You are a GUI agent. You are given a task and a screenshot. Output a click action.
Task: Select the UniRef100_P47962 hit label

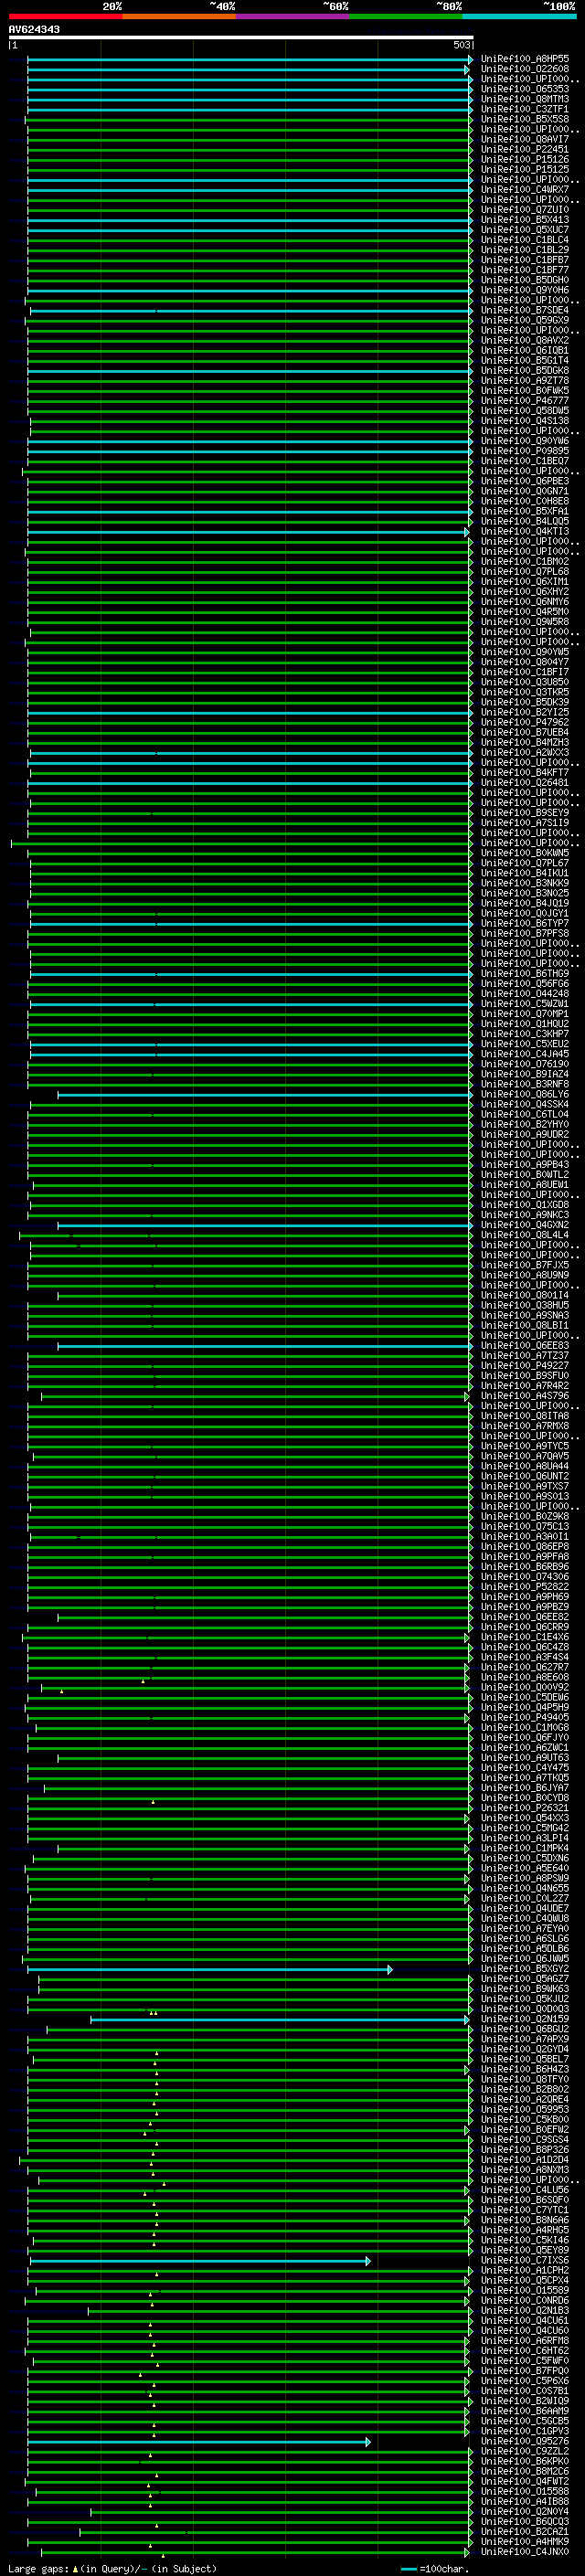(x=525, y=722)
